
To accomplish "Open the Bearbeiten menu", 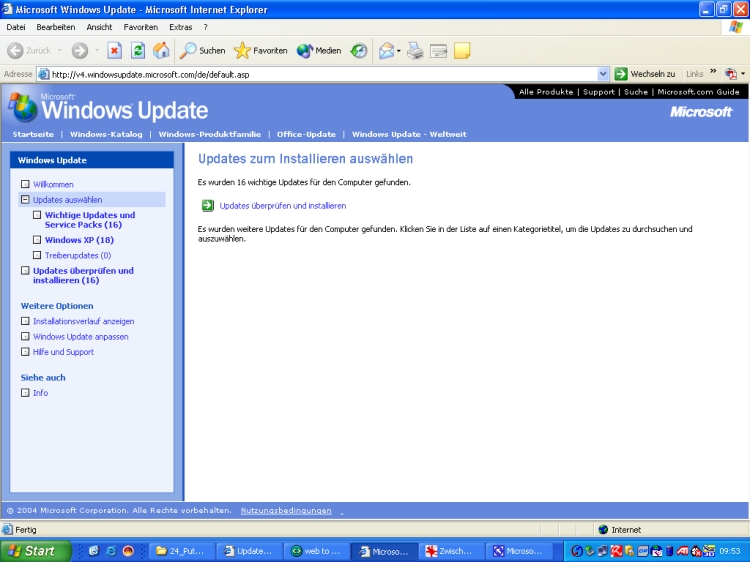I will (x=55, y=27).
